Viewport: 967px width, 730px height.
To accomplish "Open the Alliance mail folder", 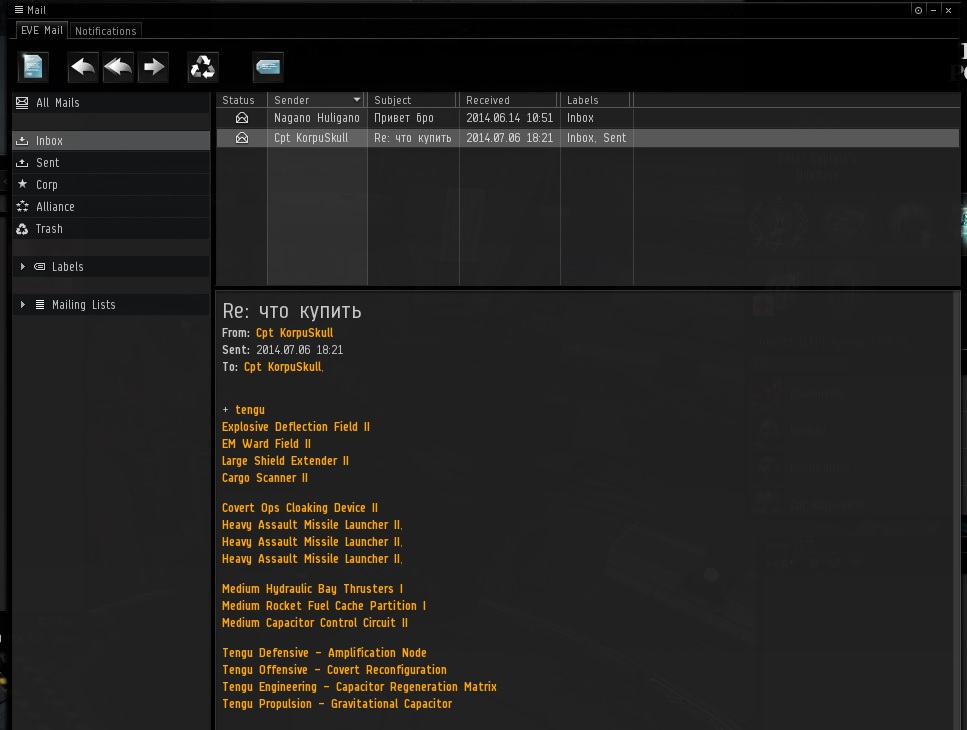I will tap(111, 207).
